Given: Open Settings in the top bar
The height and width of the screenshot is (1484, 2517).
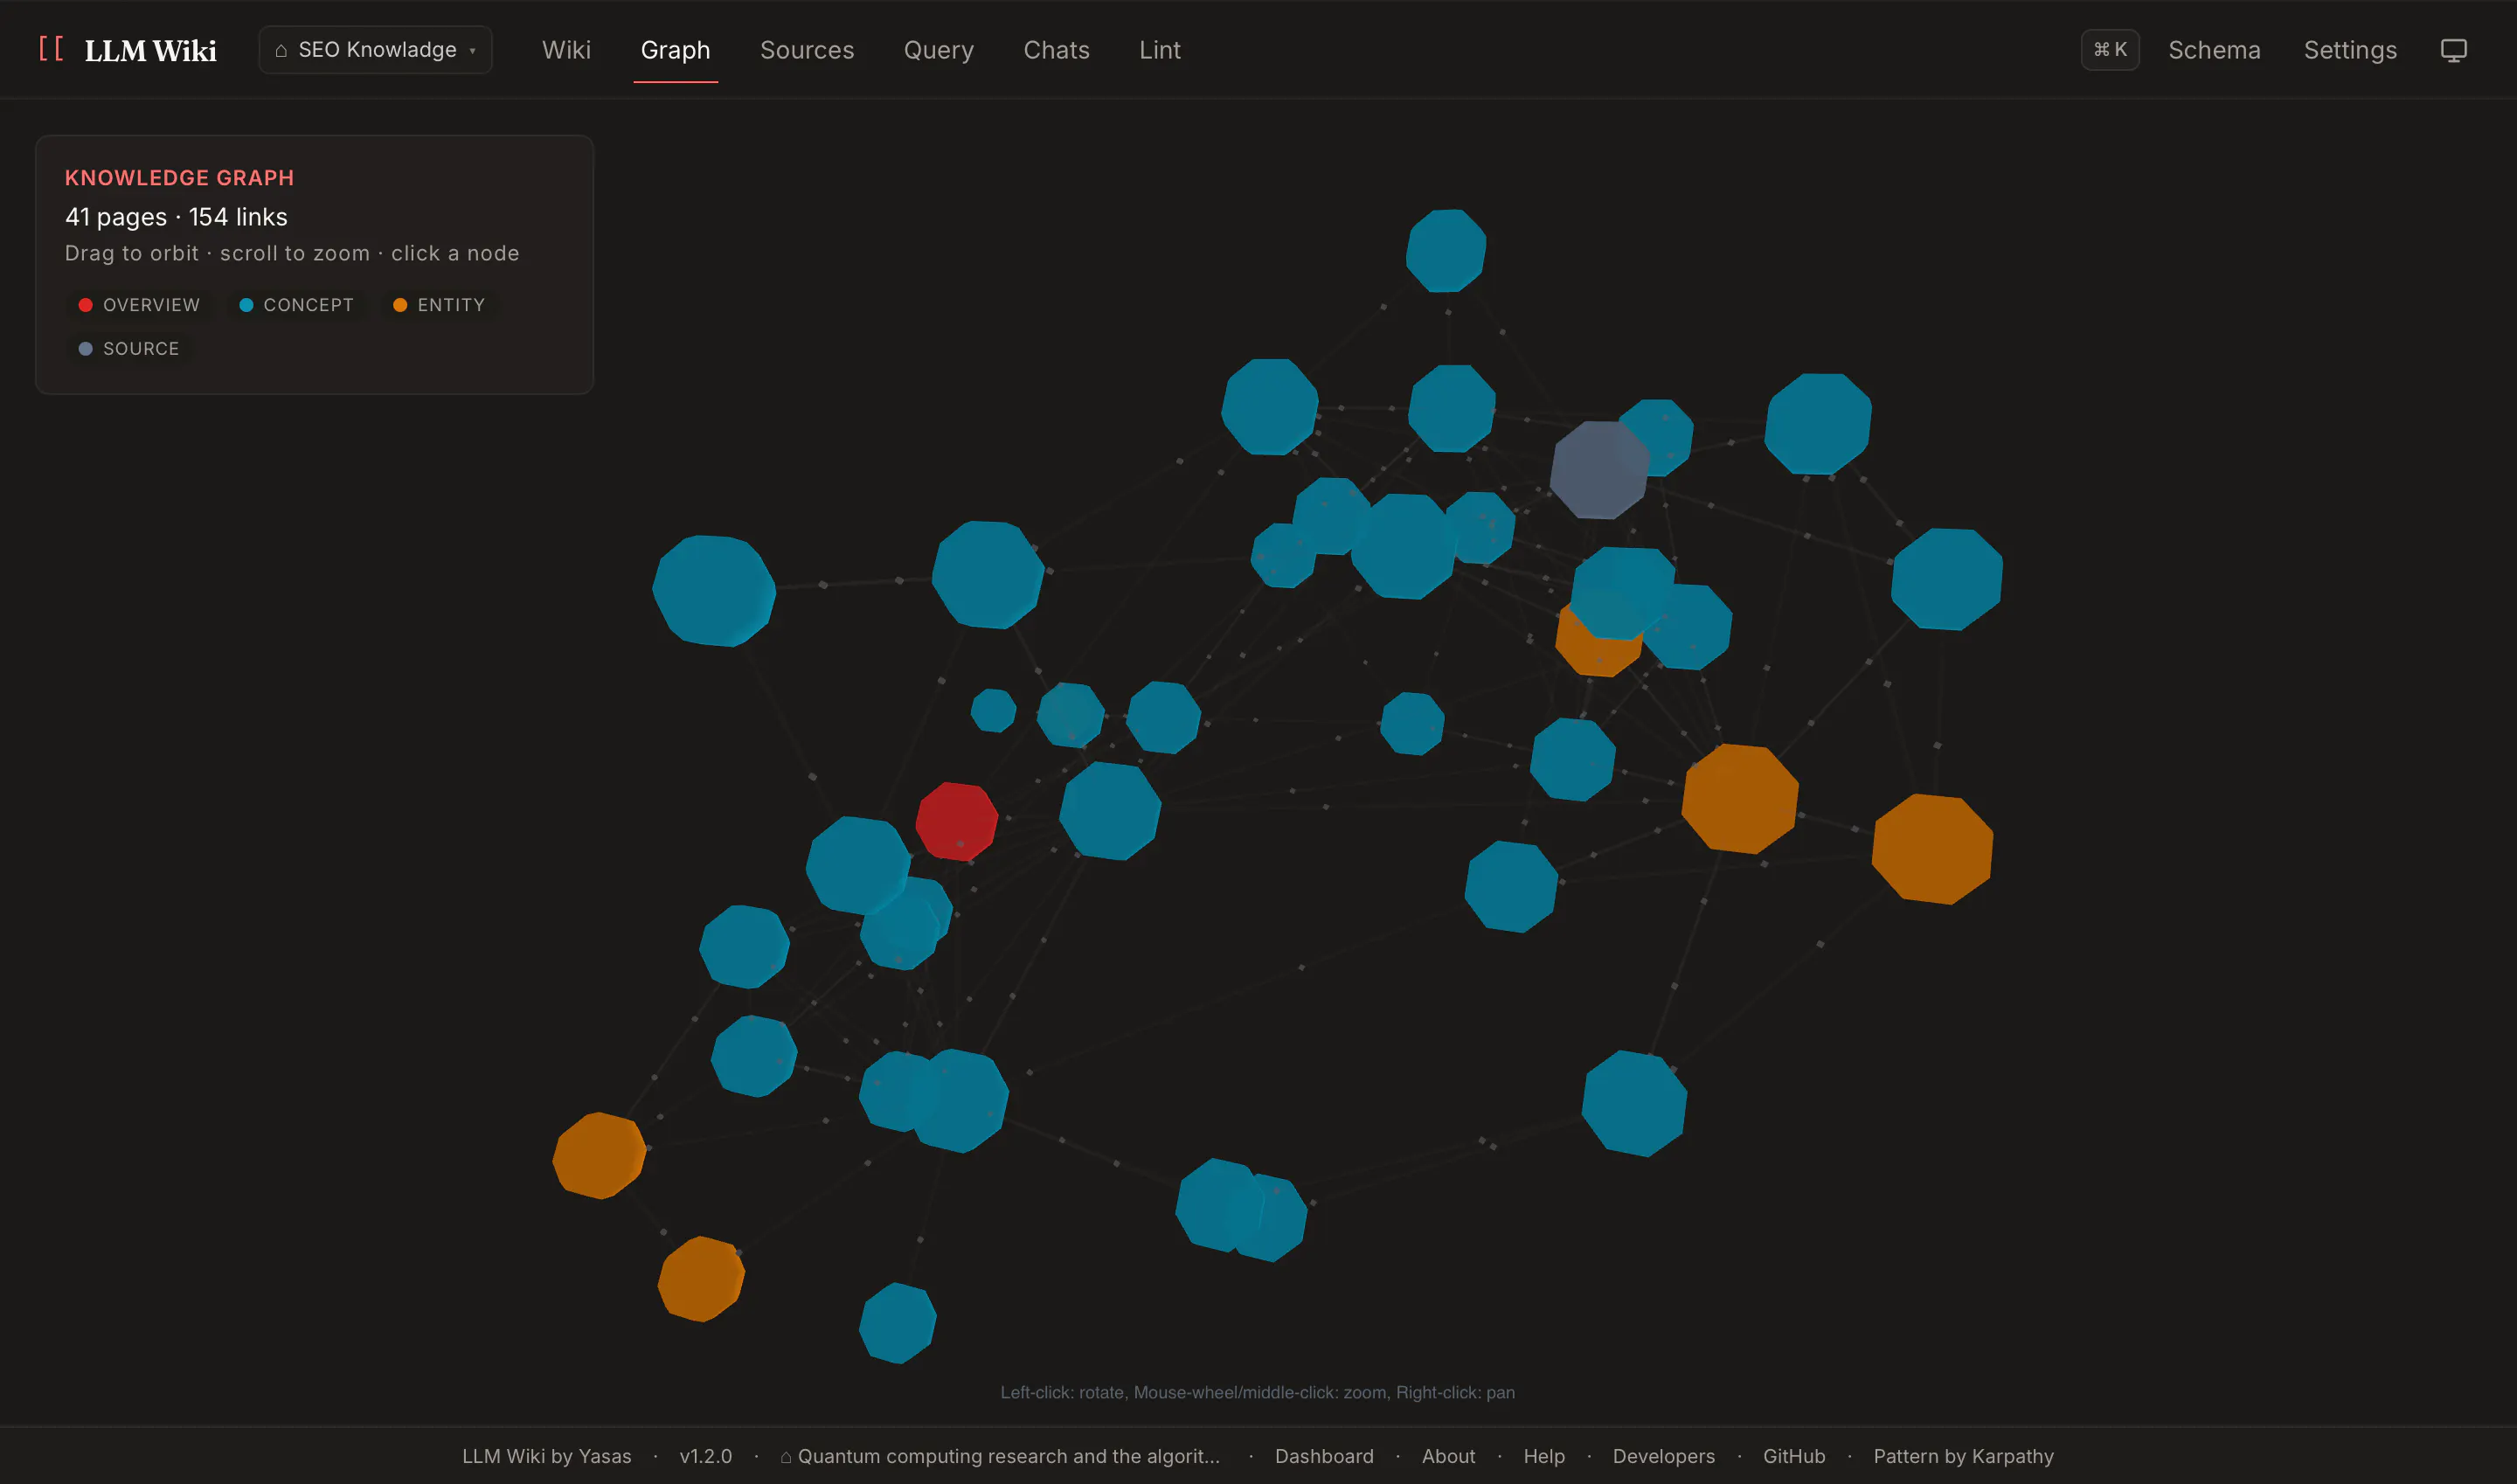Looking at the screenshot, I should pyautogui.click(x=2349, y=50).
